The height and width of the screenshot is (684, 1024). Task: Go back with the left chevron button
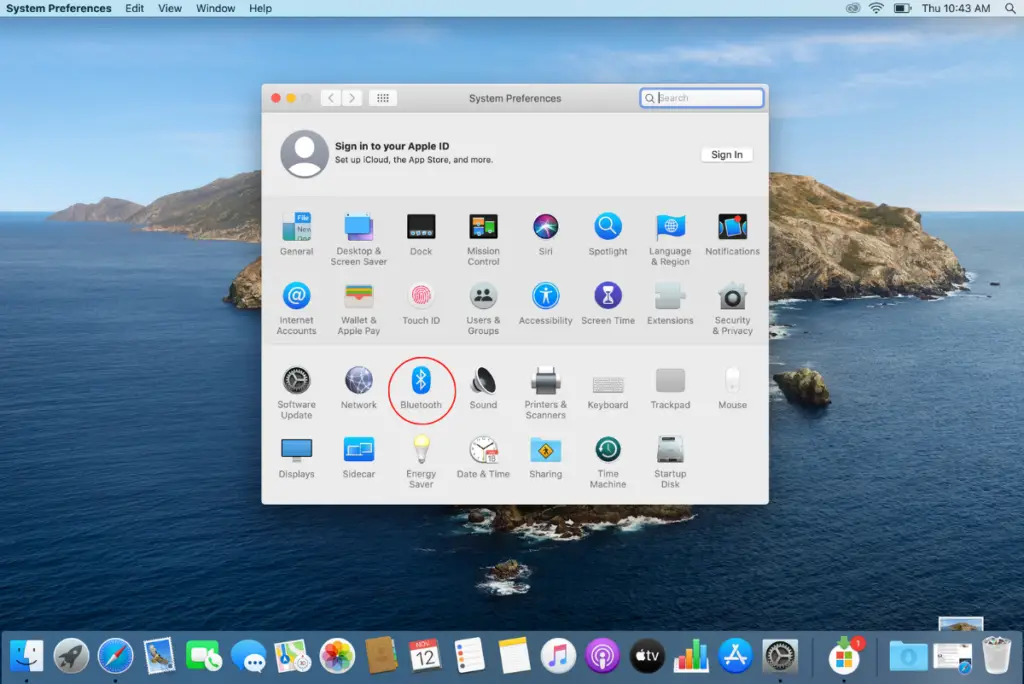tap(331, 98)
